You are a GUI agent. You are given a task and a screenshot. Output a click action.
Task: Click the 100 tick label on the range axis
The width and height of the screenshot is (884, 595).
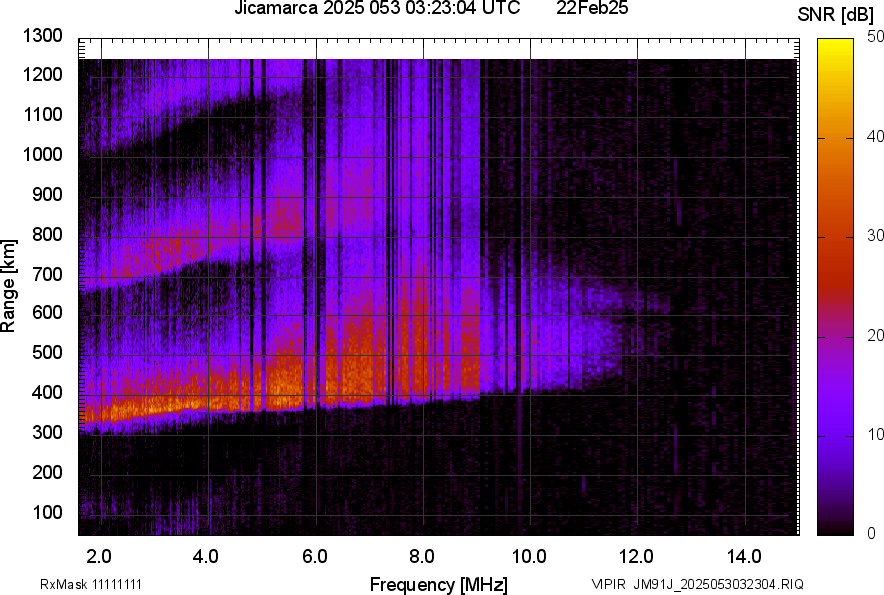48,512
